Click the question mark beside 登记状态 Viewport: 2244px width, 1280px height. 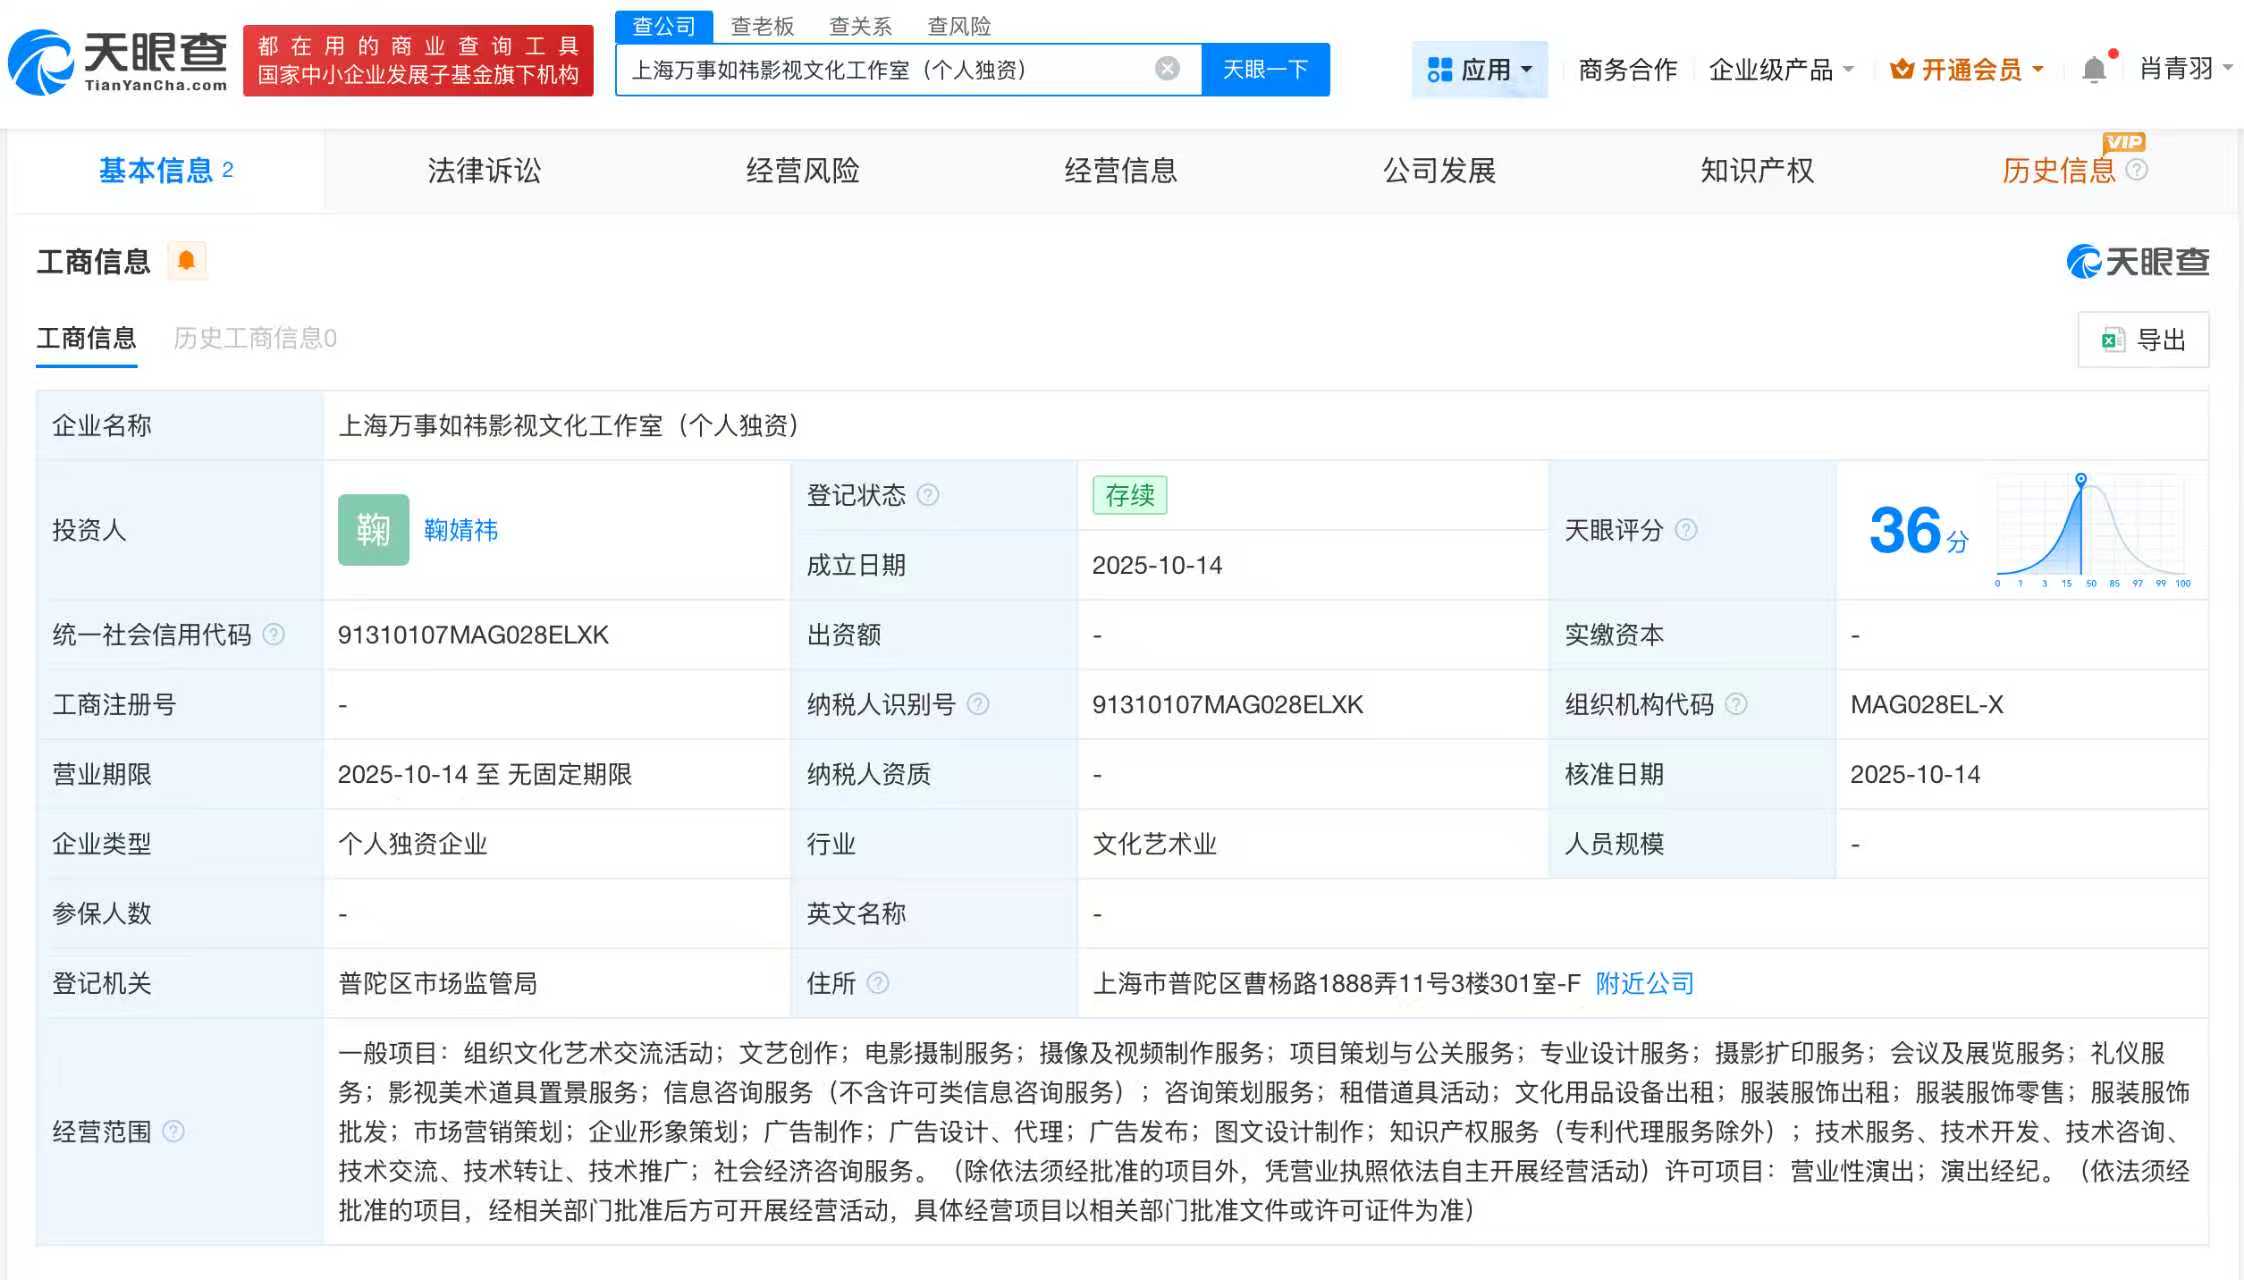pyautogui.click(x=928, y=495)
